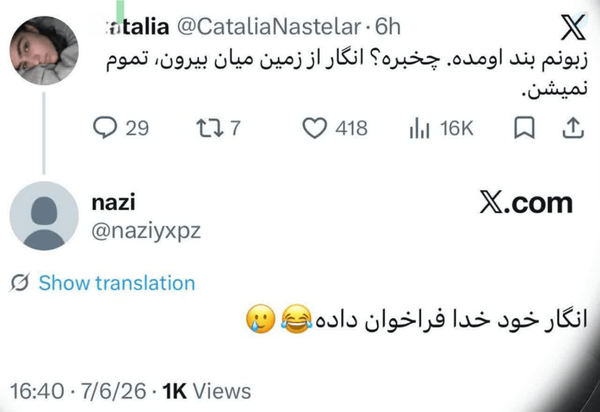Click the translation icon beside Show translation
The image size is (600, 412).
click(20, 283)
